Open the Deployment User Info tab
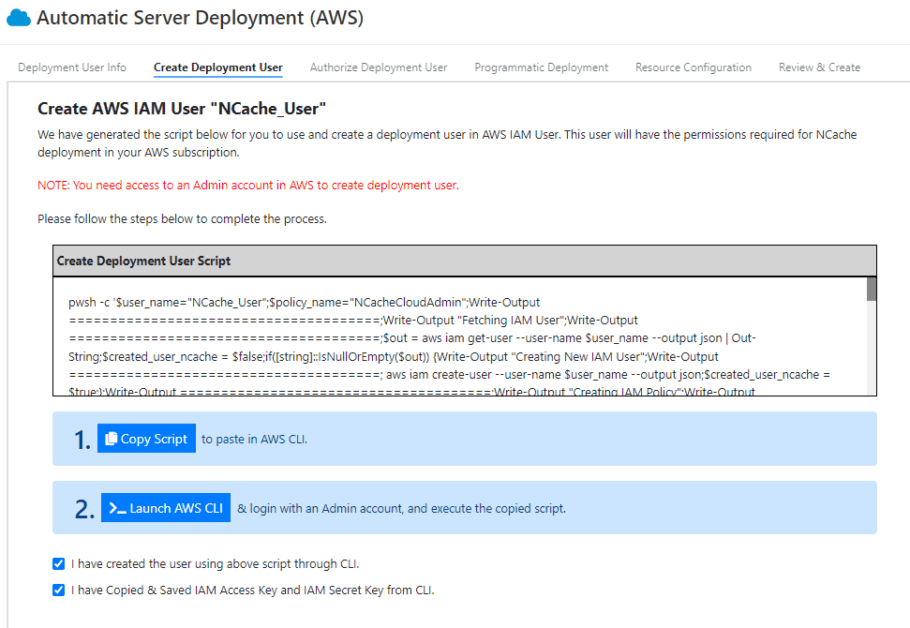 pyautogui.click(x=72, y=67)
